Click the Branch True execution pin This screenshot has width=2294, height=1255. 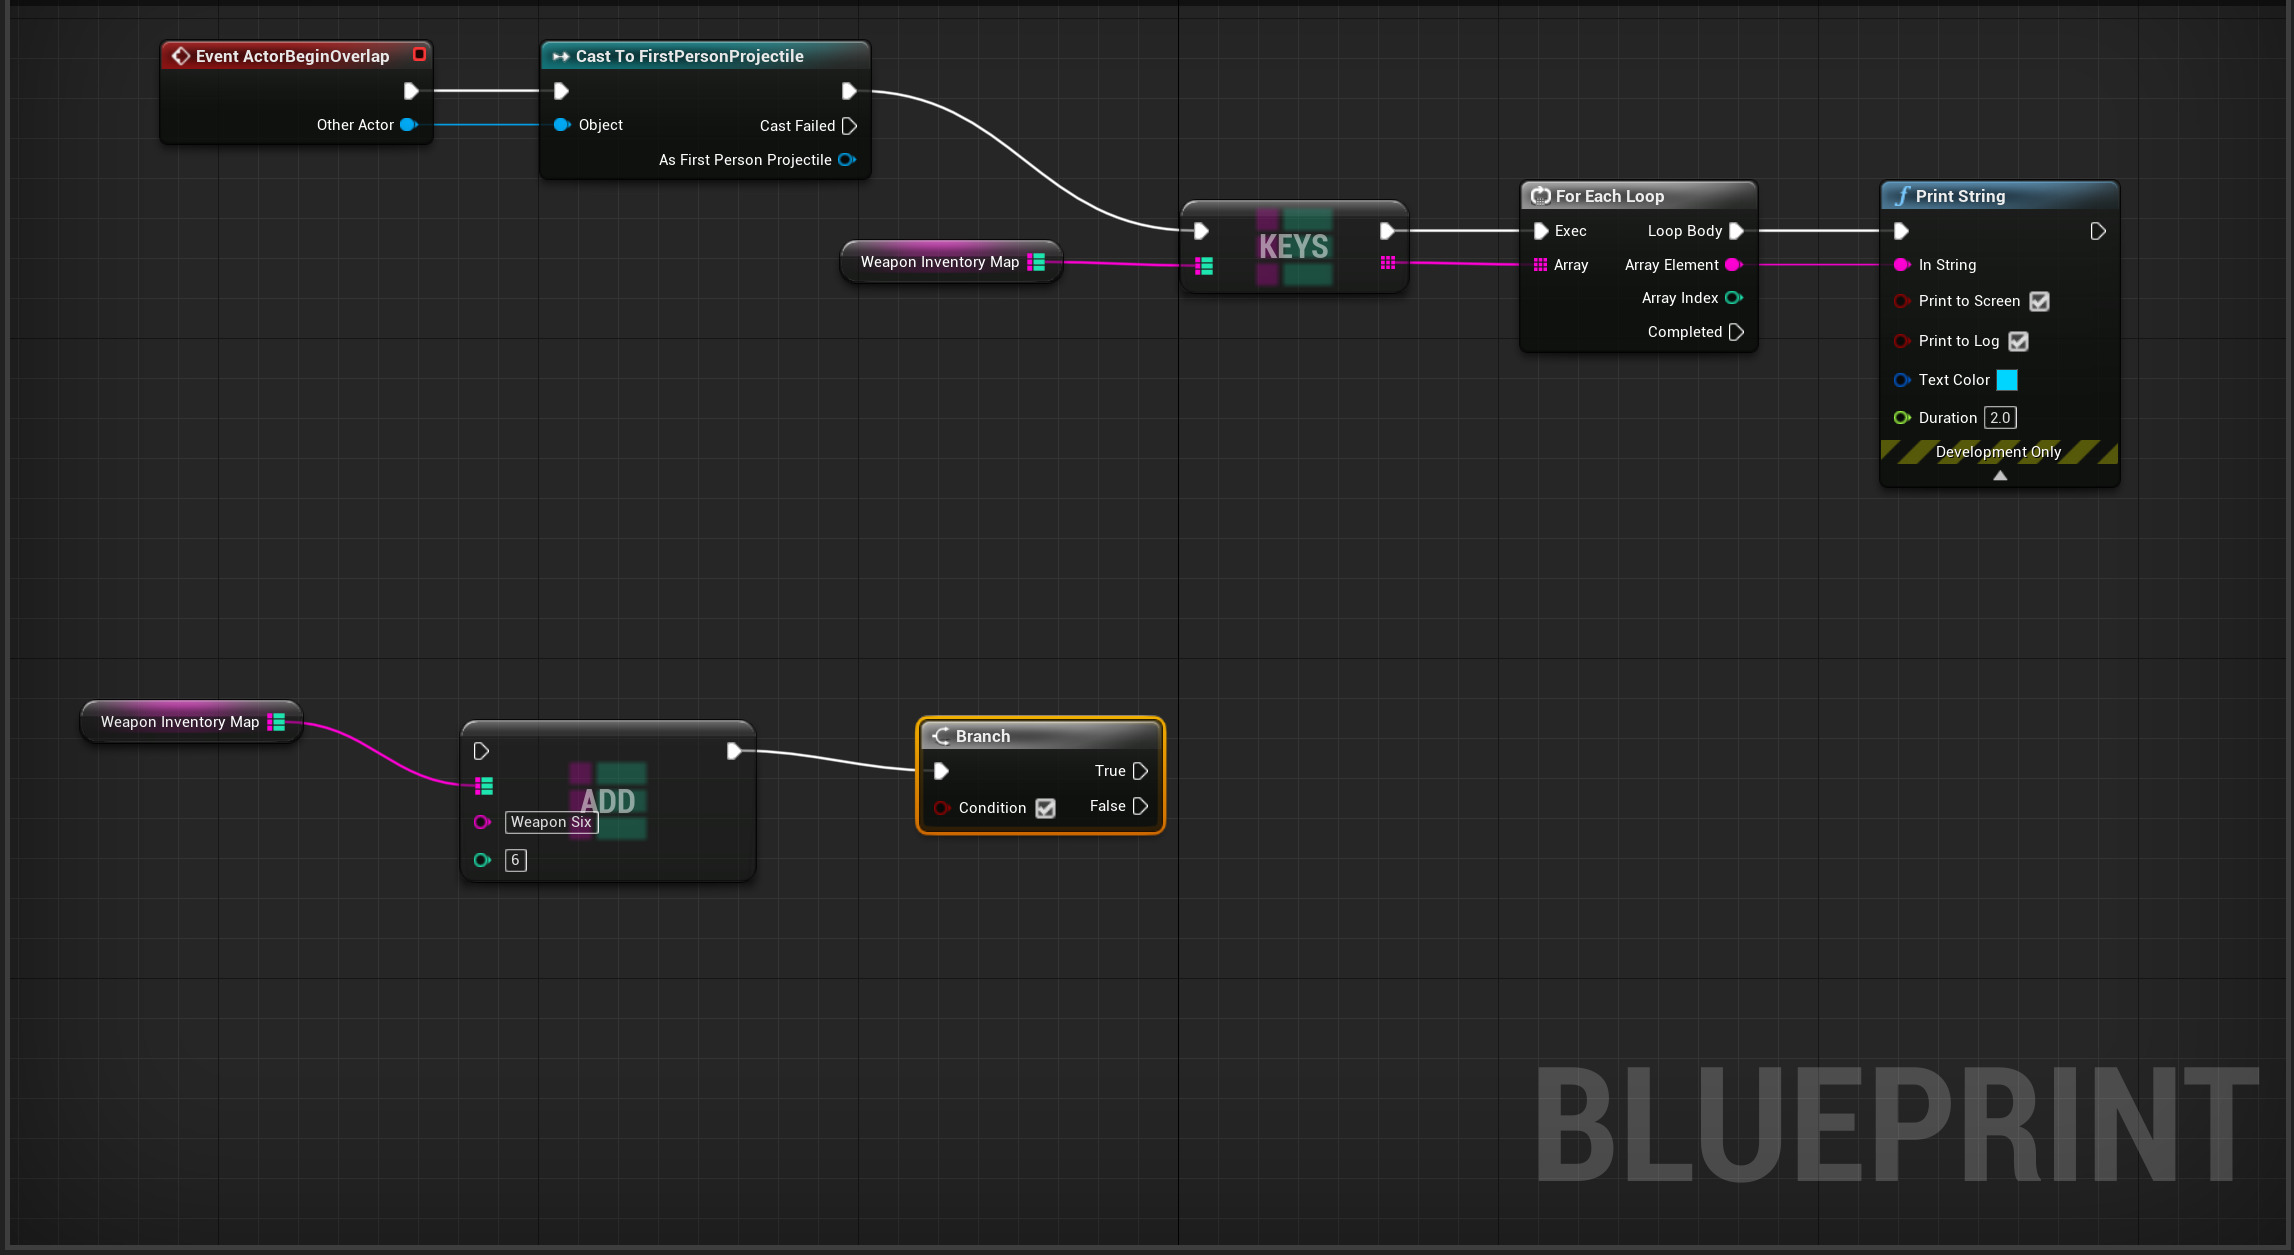[1140, 771]
